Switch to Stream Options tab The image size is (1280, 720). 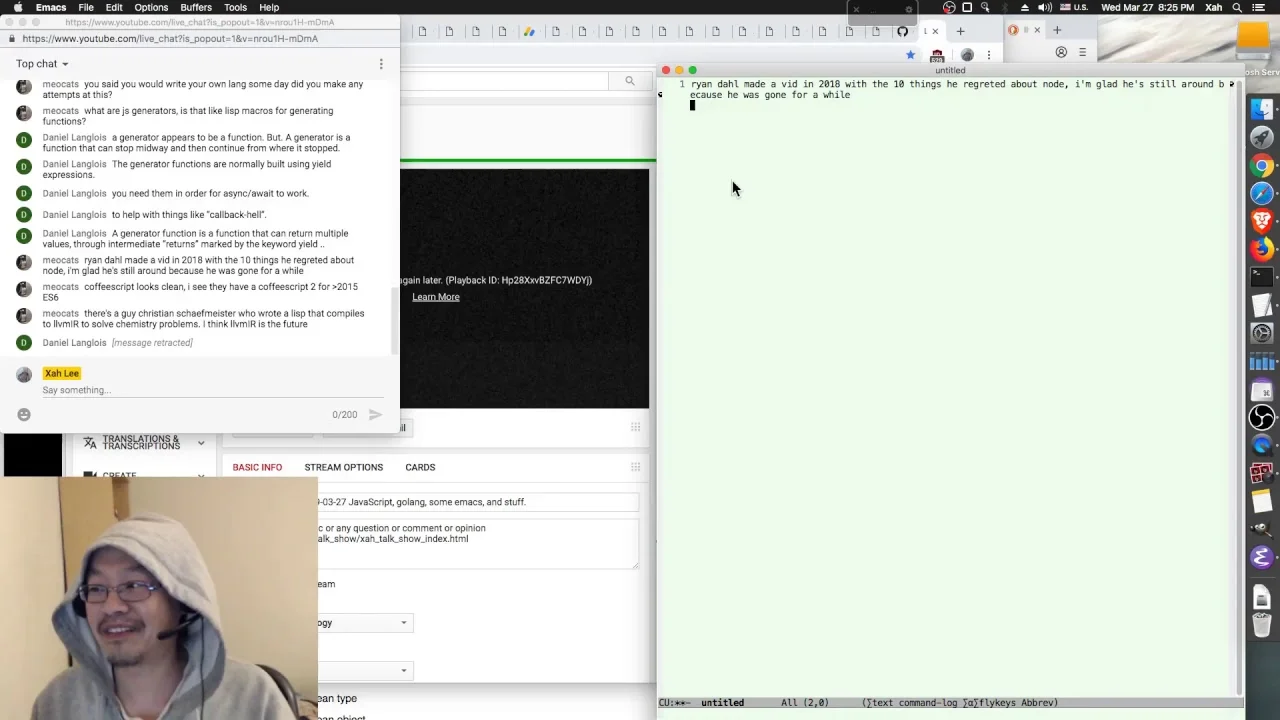click(x=343, y=467)
